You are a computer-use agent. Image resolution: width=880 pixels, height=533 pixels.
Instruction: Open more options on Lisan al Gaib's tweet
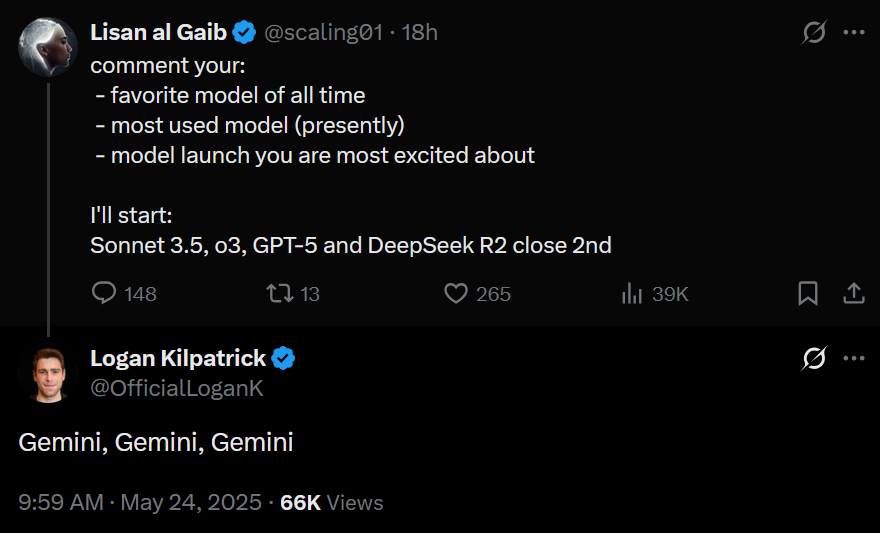853,32
